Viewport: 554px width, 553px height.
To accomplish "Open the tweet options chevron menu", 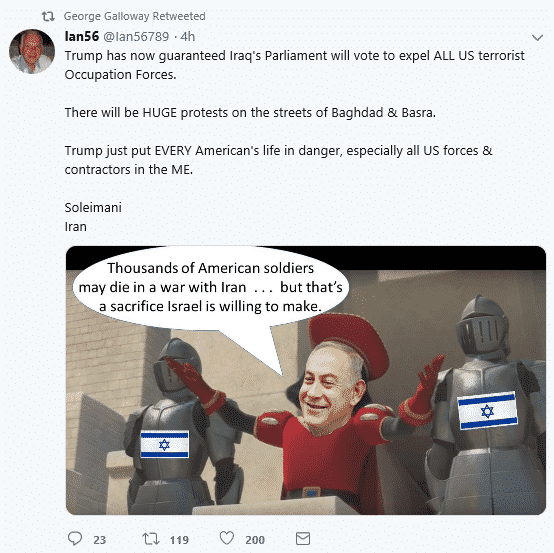I will 537,37.
